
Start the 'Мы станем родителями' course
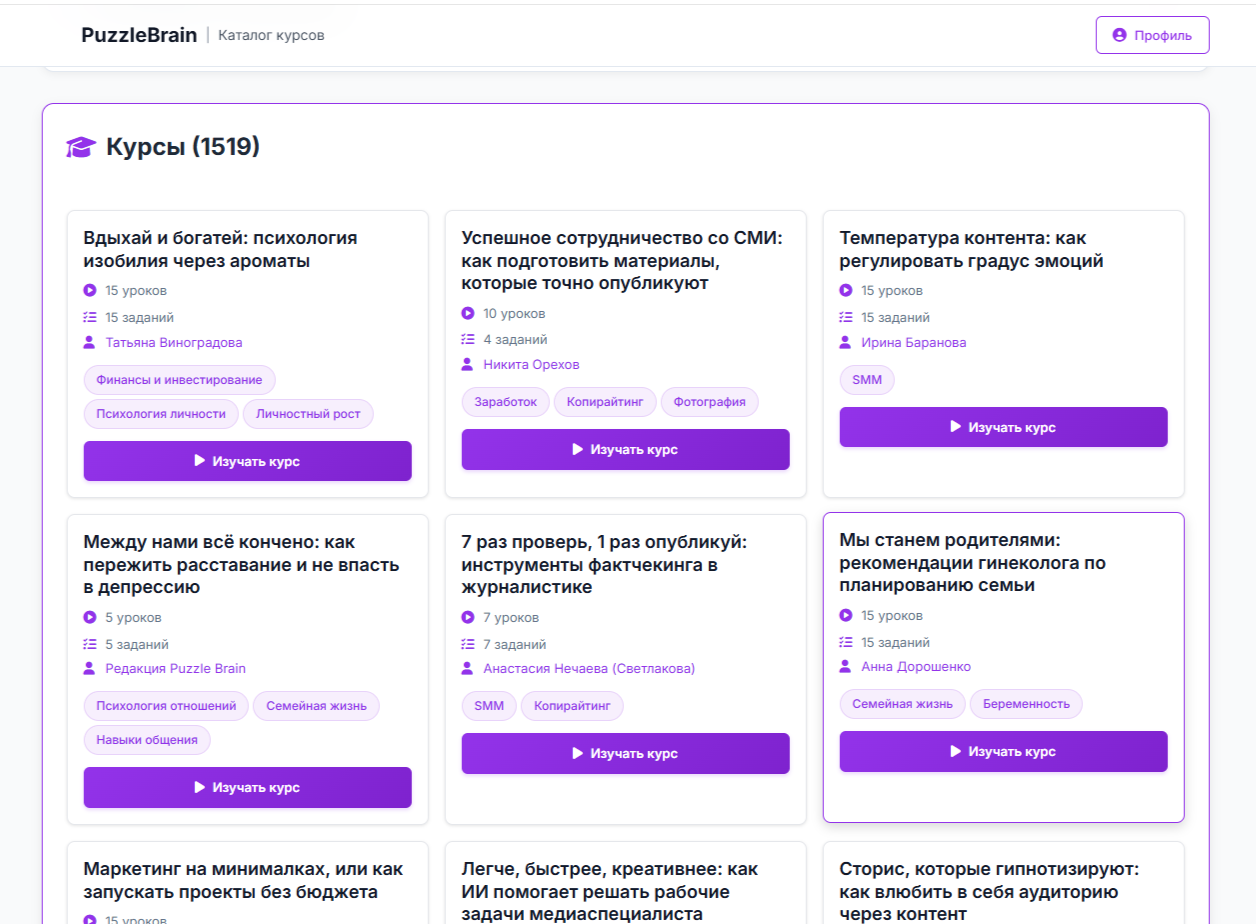[1003, 751]
